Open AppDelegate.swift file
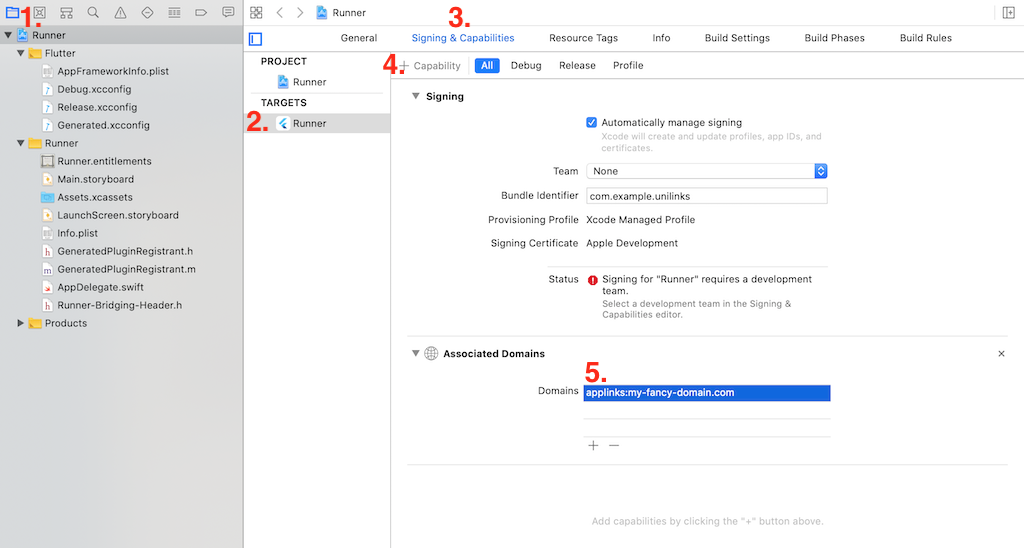The image size is (1024, 548). [100, 287]
